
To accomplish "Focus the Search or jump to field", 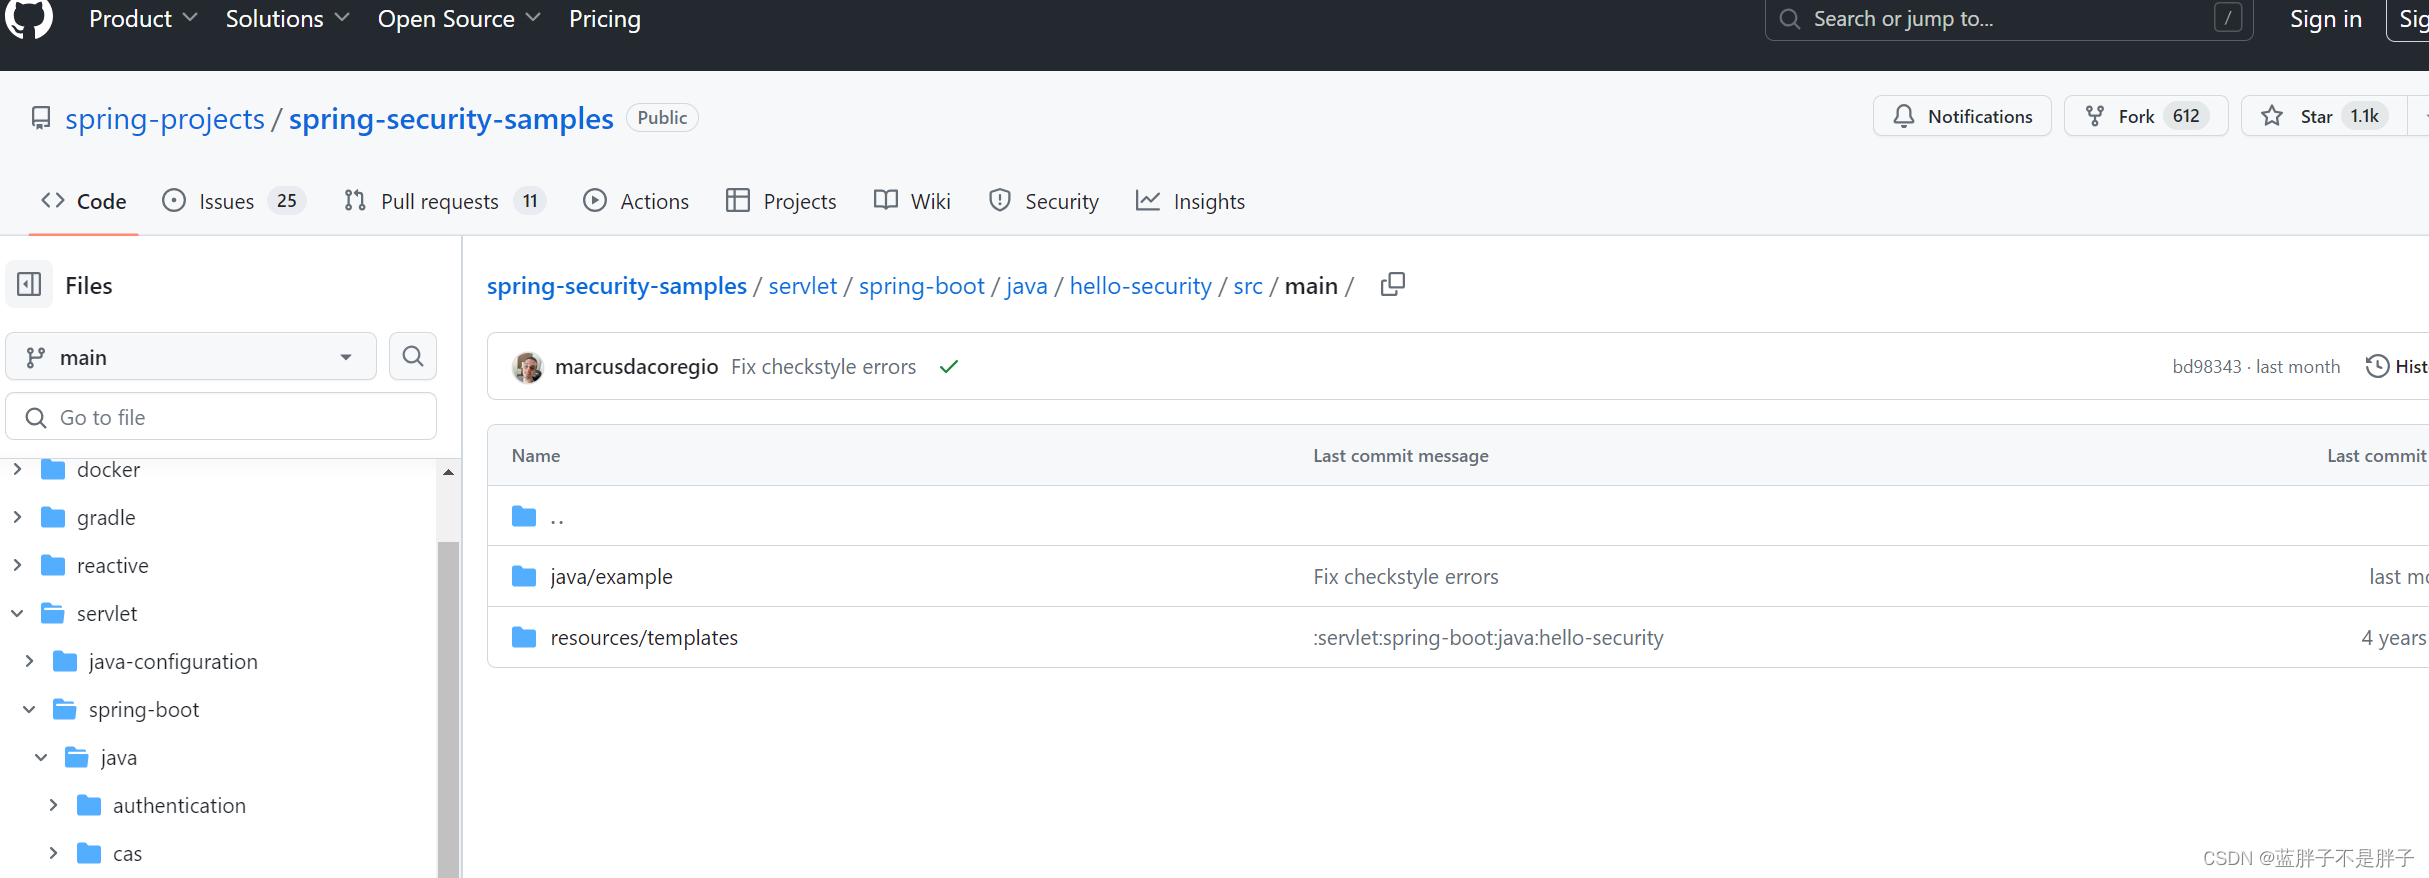I will (x=2008, y=19).
